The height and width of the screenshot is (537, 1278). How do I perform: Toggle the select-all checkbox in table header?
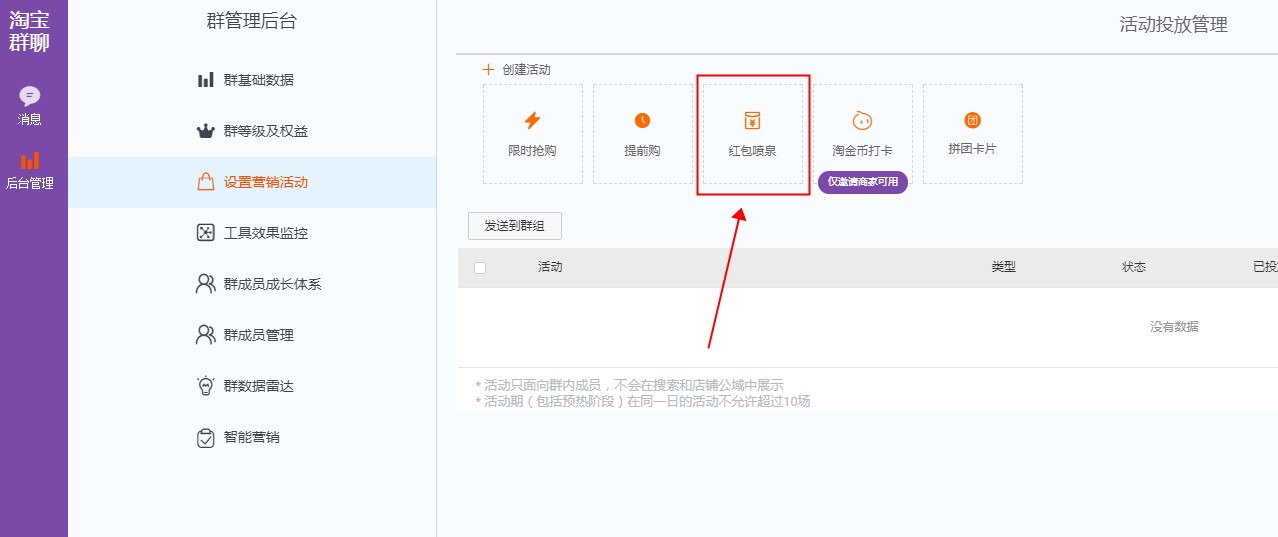coord(480,268)
